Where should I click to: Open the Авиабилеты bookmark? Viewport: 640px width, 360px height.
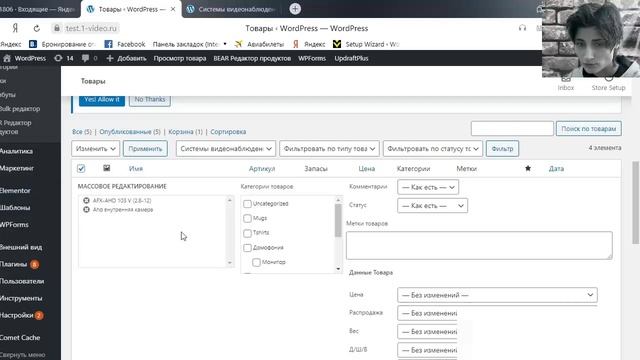pos(259,44)
